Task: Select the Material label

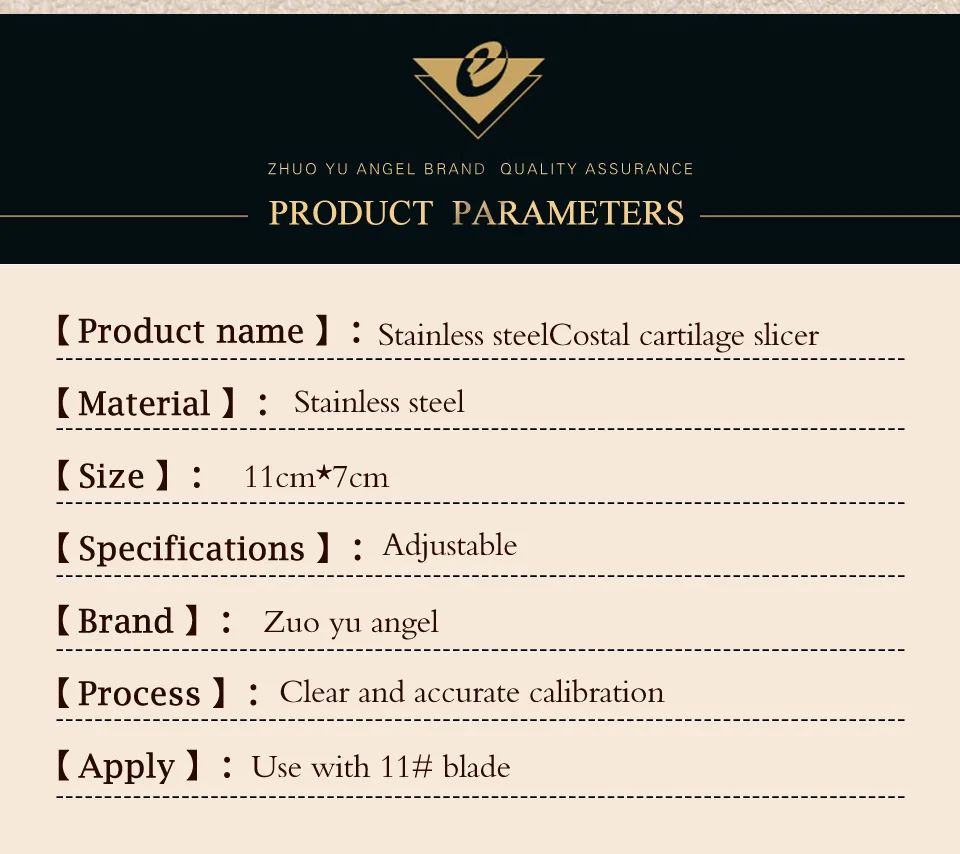Action: [145, 403]
